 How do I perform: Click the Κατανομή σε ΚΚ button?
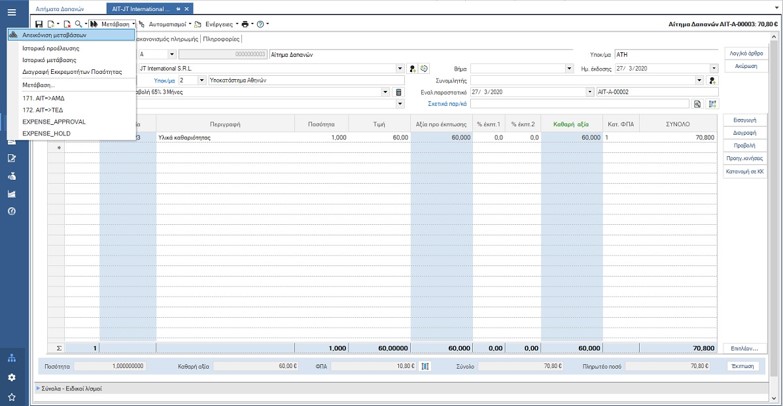[745, 172]
